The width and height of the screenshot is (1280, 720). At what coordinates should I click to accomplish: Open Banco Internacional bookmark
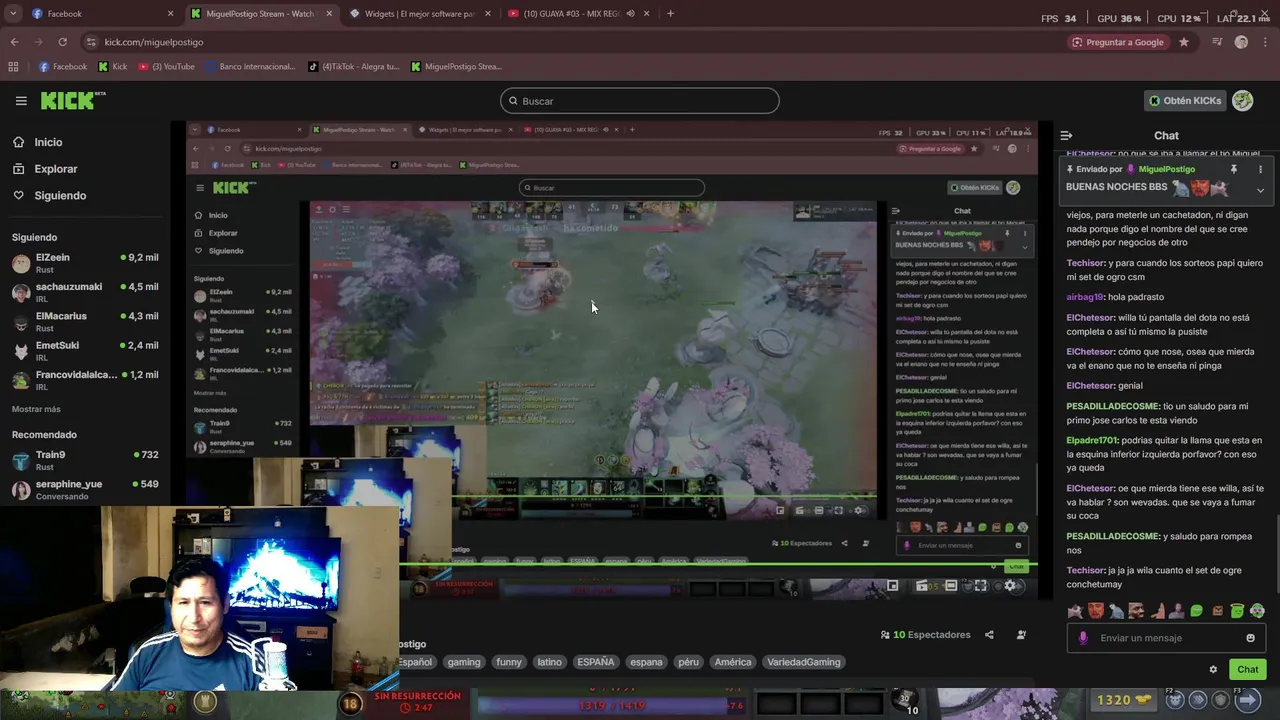pos(250,67)
